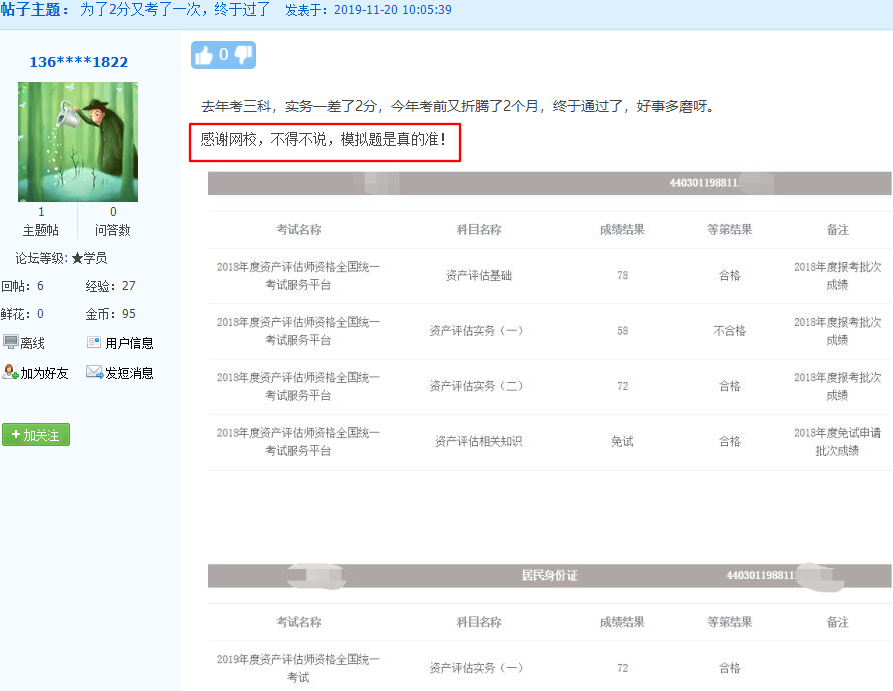Click the username 136****1822
Image resolution: width=893 pixels, height=691 pixels.
point(77,61)
